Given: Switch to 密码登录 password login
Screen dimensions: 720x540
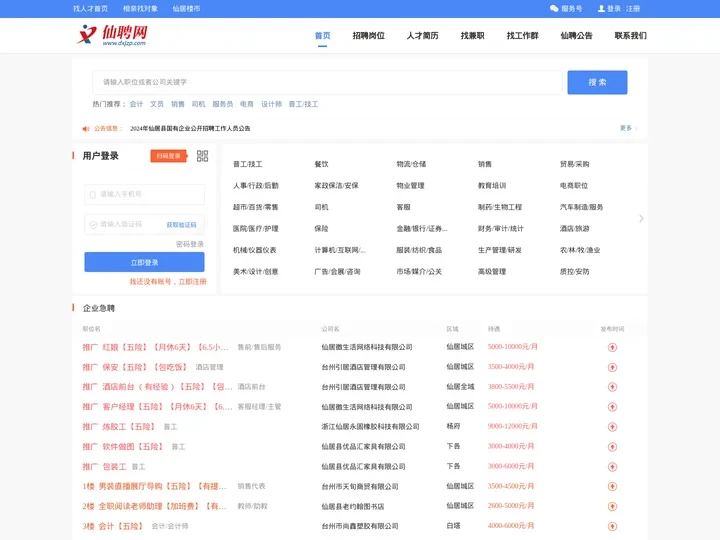Looking at the screenshot, I should pos(190,244).
